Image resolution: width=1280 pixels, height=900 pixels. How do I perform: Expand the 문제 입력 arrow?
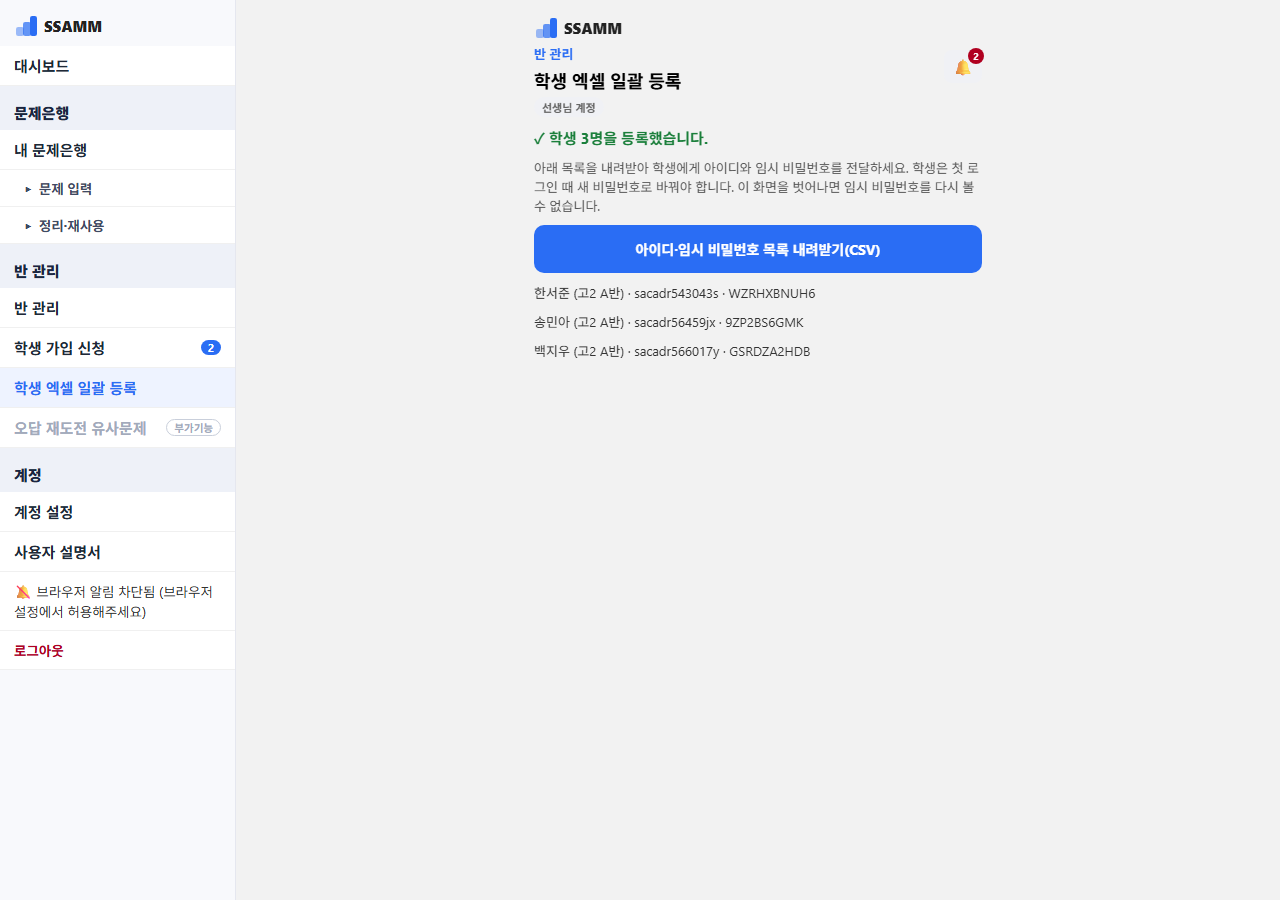(29, 189)
